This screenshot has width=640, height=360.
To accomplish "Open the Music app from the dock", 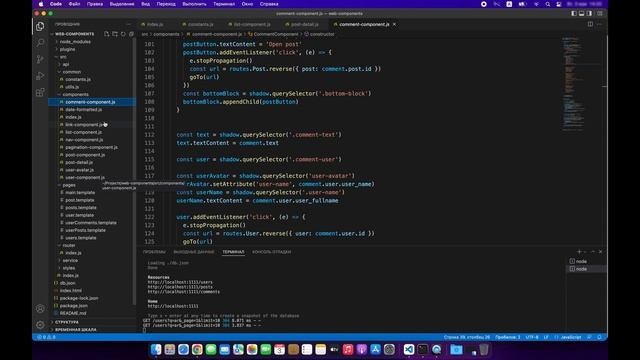I will tap(348, 349).
